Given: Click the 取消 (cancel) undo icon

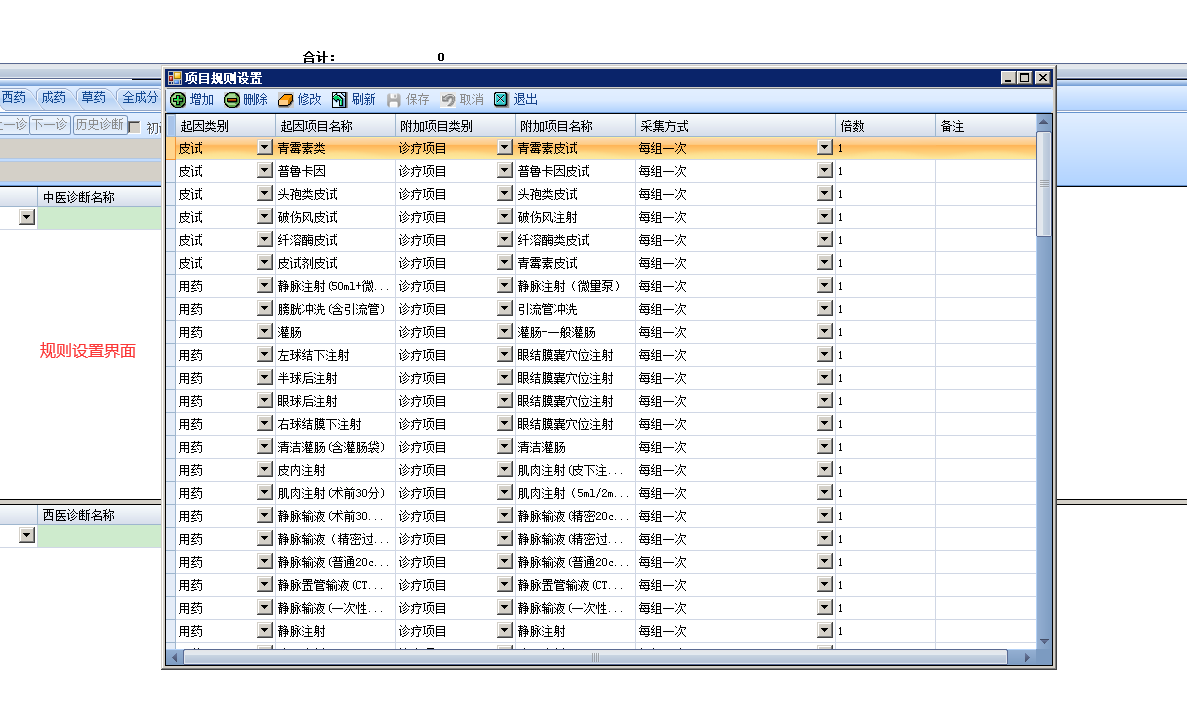Looking at the screenshot, I should (x=448, y=100).
